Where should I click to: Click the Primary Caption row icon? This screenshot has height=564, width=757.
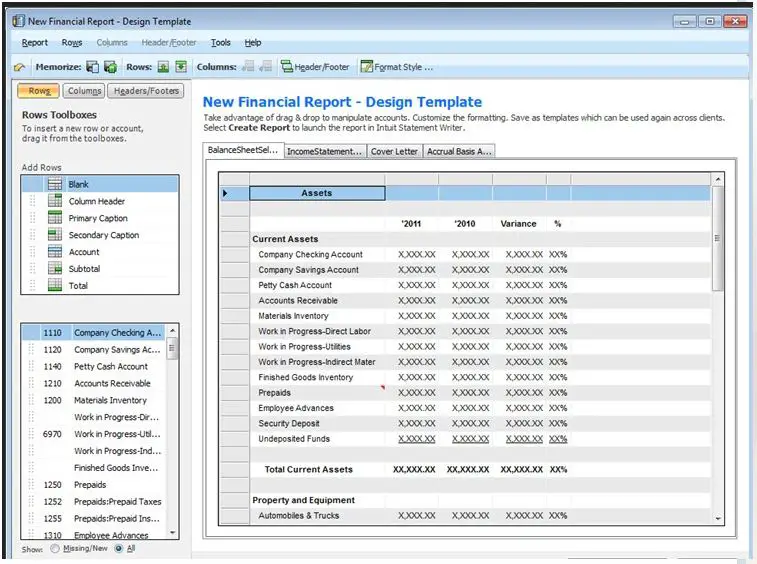click(x=55, y=218)
